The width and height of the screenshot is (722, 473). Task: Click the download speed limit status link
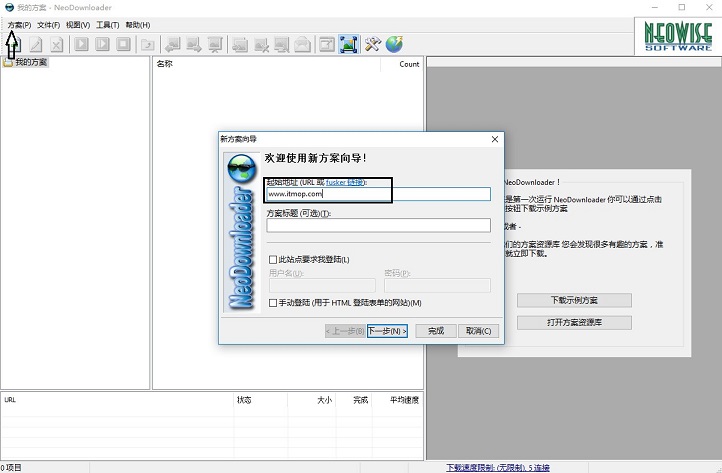[x=498, y=467]
